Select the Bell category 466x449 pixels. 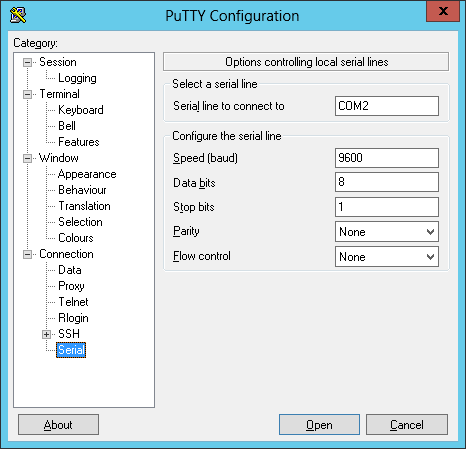click(67, 126)
